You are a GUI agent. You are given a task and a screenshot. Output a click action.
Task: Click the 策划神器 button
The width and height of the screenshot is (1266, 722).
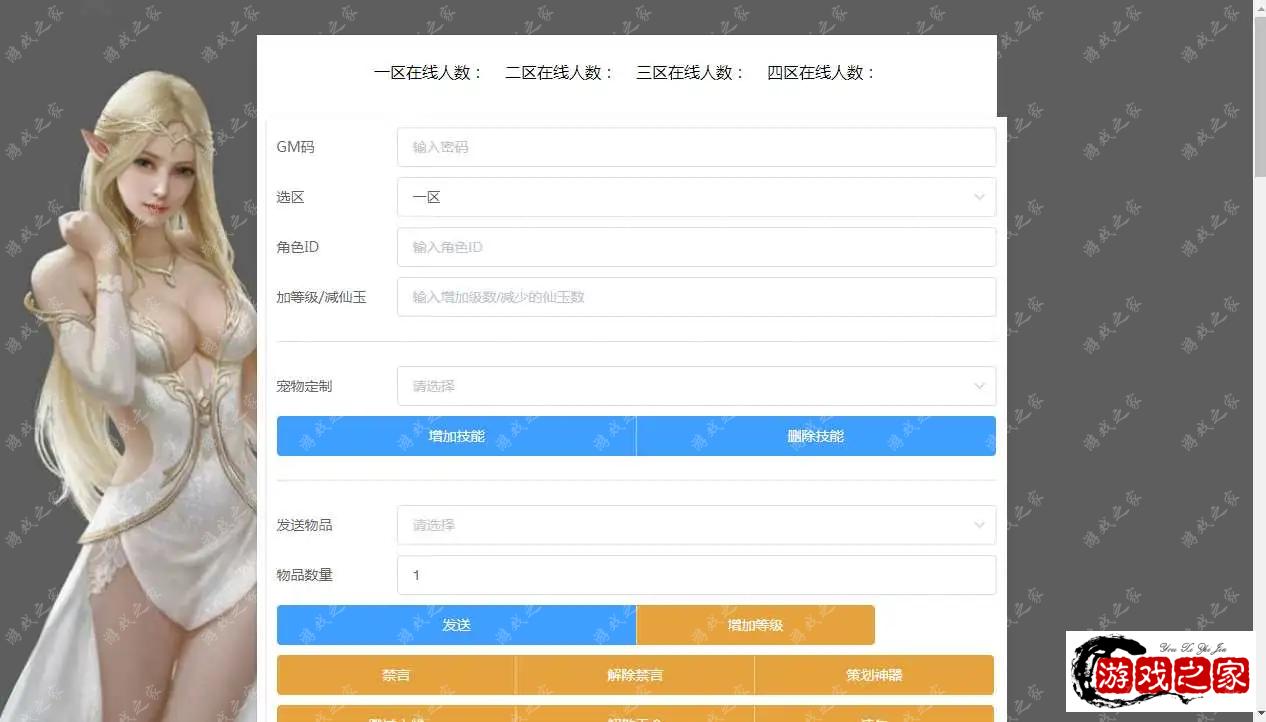point(873,675)
